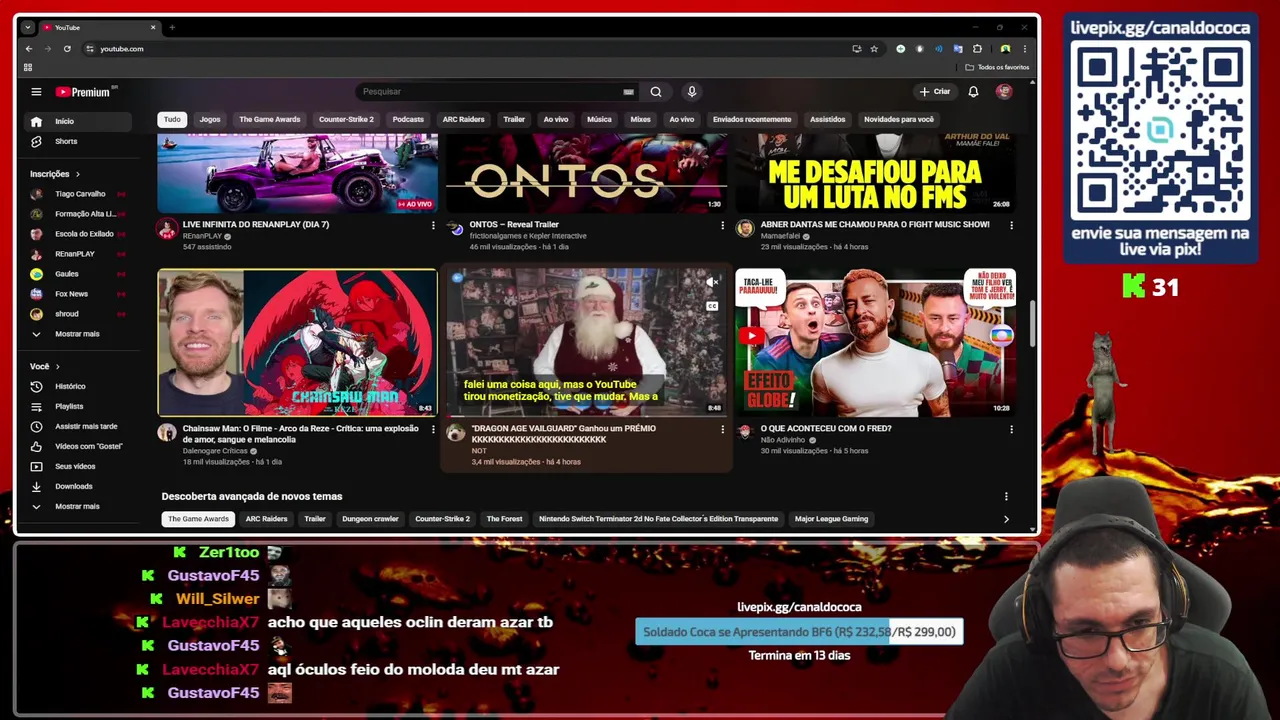This screenshot has height=720, width=1280.
Task: Open Histórico in the sidebar
Action: (x=78, y=386)
